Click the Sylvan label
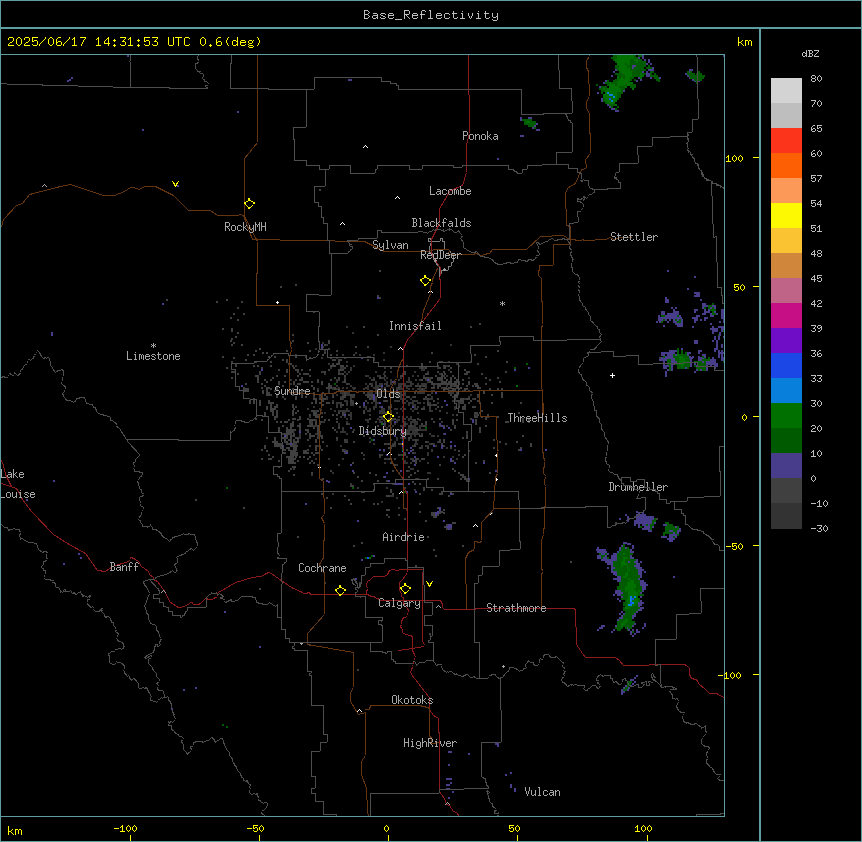 point(390,245)
